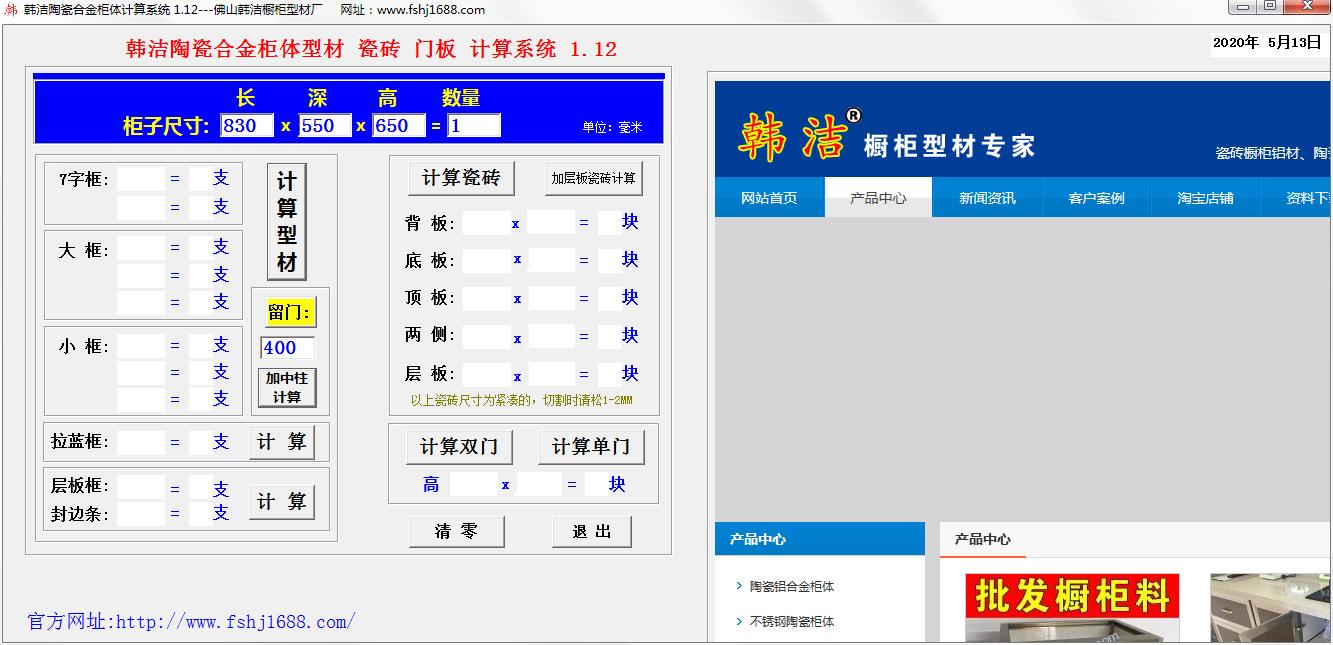Open the 淘宝店铺 navigation tab

(x=1205, y=198)
